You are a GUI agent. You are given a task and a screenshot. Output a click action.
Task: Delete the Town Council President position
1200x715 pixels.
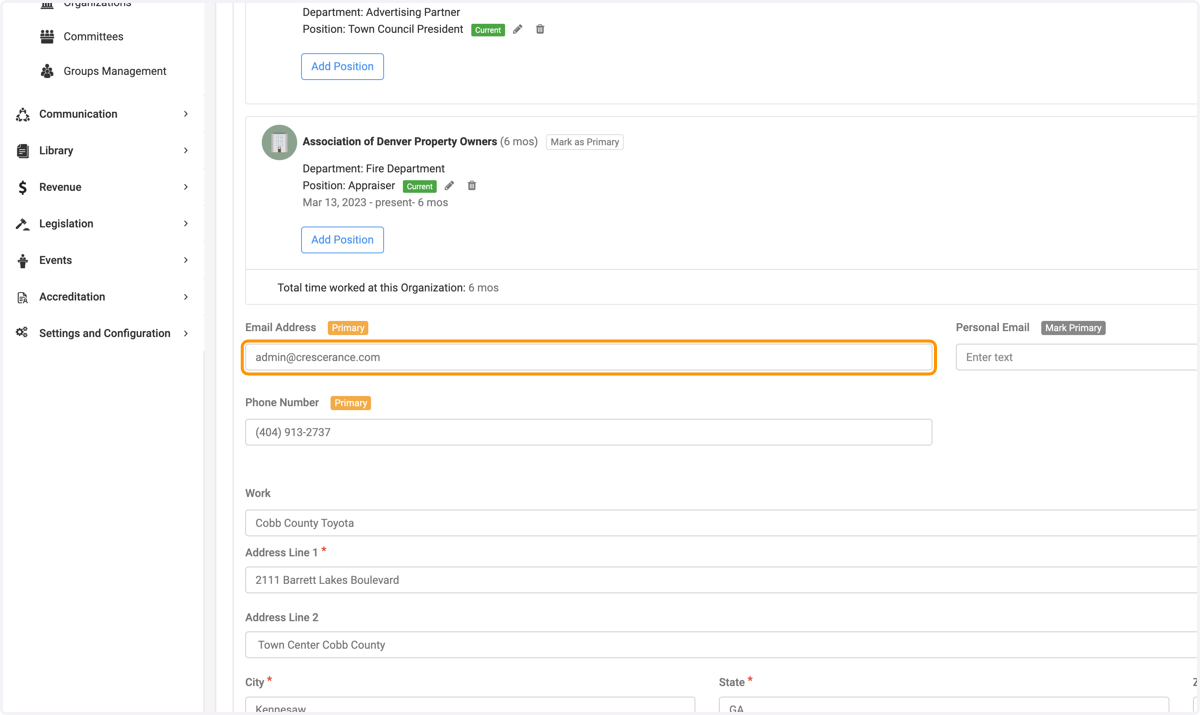pyautogui.click(x=540, y=30)
